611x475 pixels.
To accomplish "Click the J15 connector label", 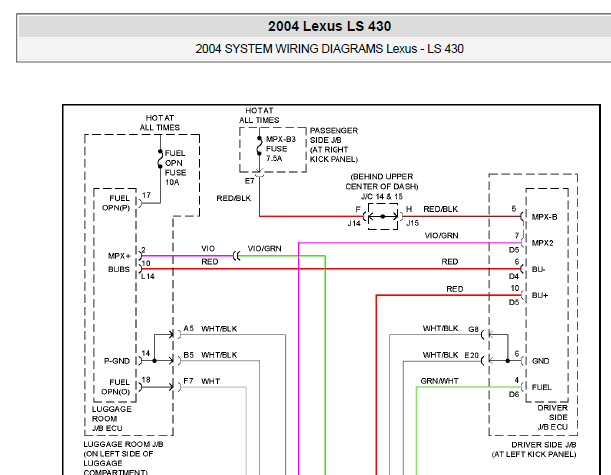I will pyautogui.click(x=412, y=223).
